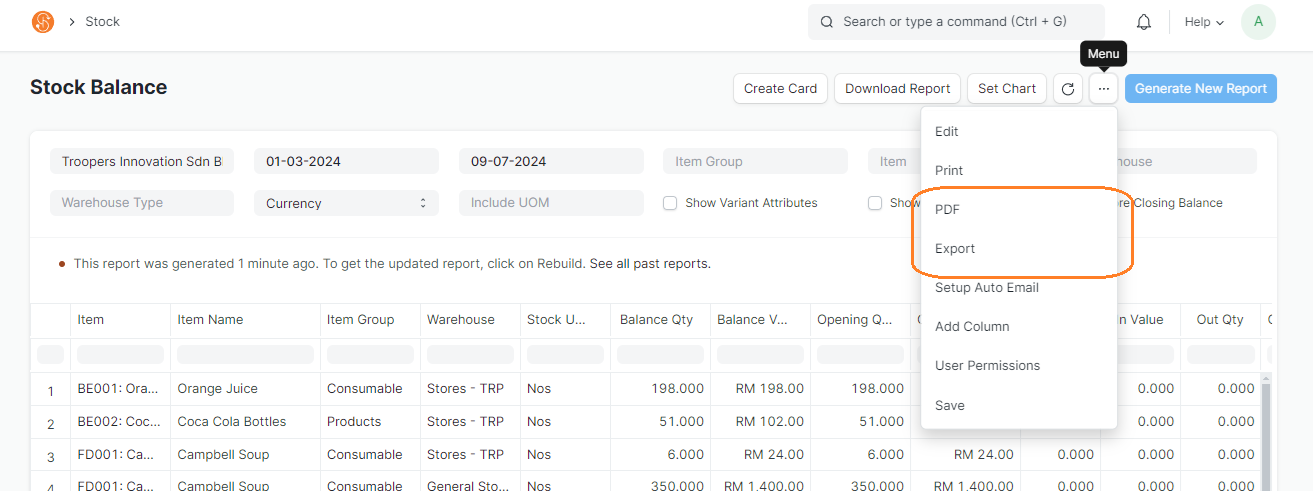Click the 6.000 balance qty cell

point(660,455)
